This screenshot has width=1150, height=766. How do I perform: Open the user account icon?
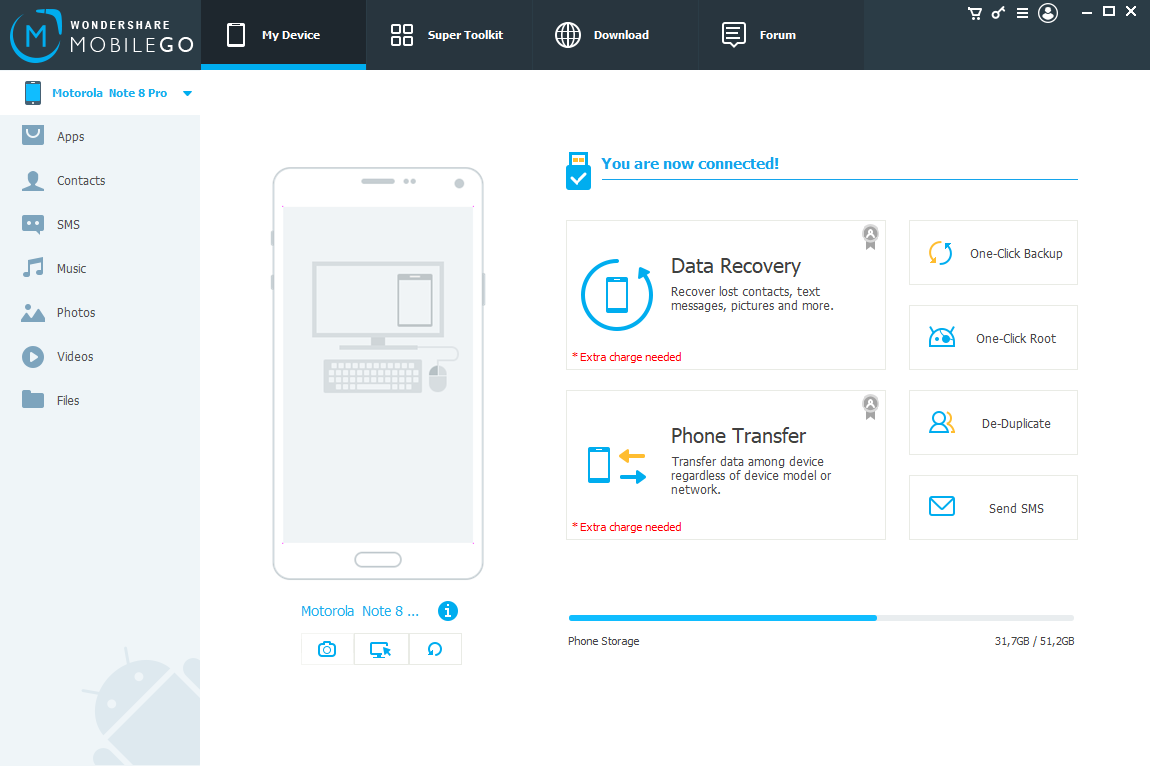[1048, 13]
